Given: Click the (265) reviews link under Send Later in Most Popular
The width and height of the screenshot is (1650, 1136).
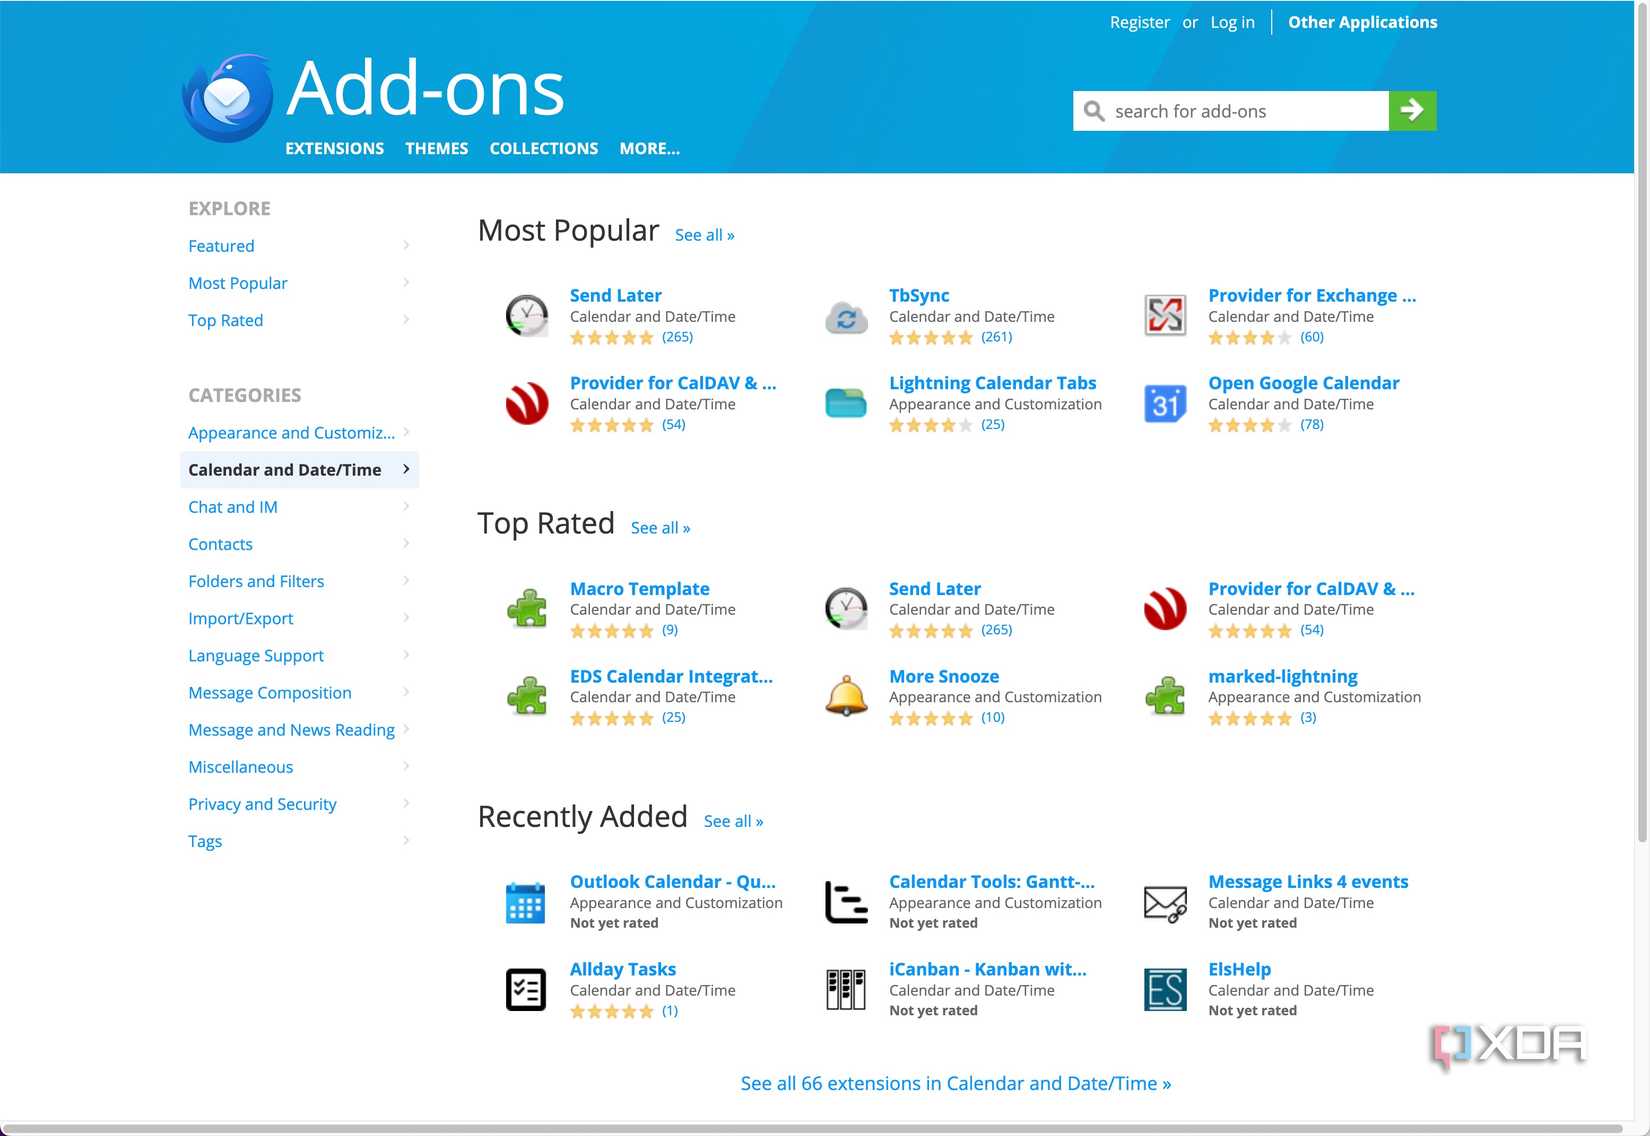Looking at the screenshot, I should pos(677,337).
